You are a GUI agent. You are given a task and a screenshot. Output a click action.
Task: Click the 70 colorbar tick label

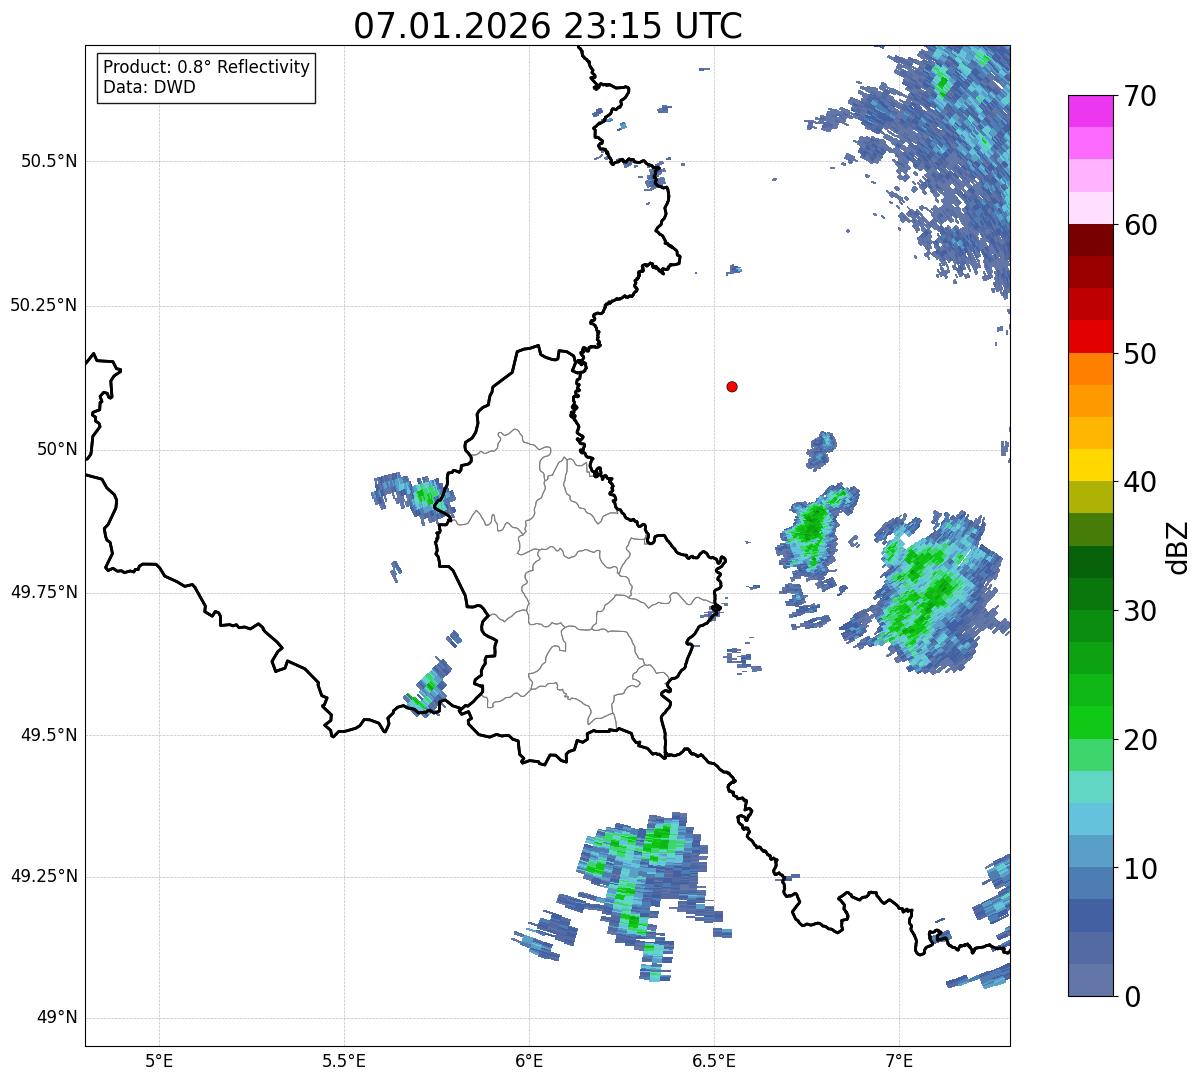1139,96
